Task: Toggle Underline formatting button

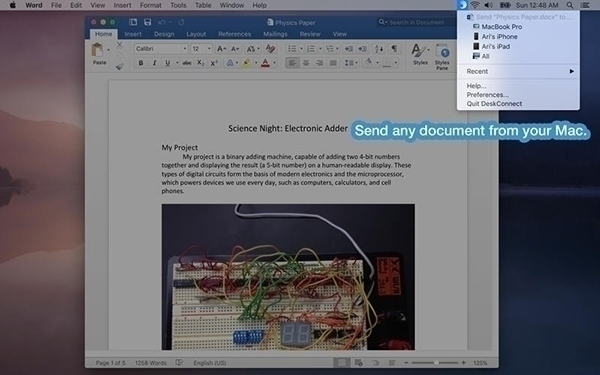Action: [168, 63]
